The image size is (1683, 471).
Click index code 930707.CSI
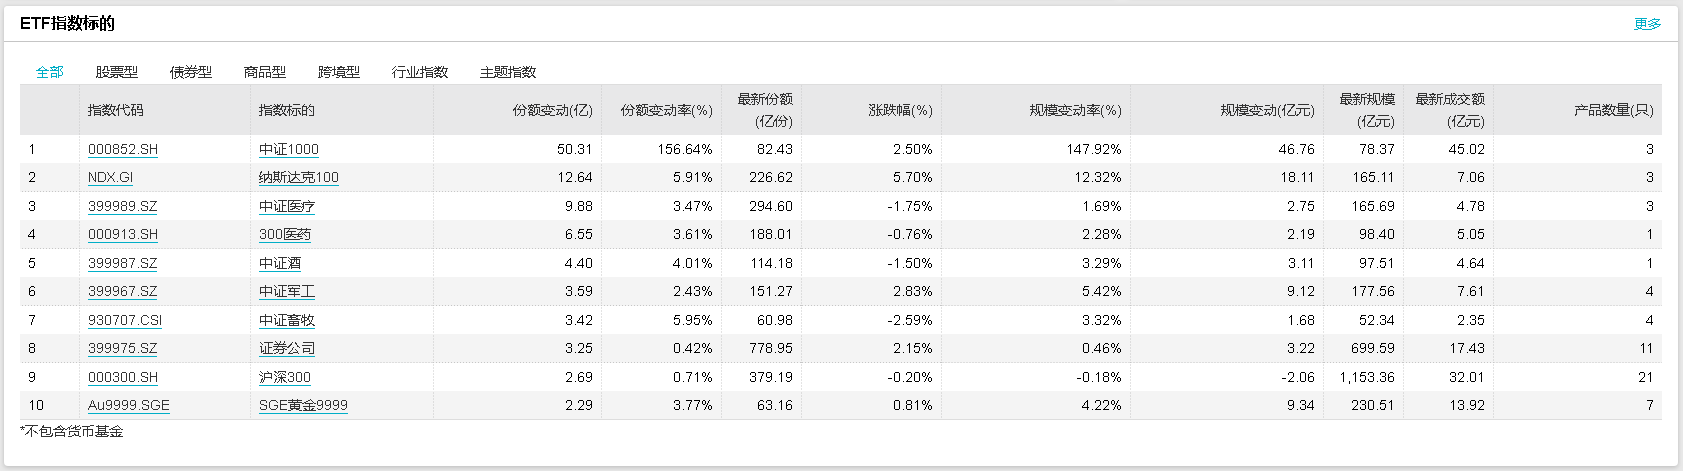[x=125, y=320]
